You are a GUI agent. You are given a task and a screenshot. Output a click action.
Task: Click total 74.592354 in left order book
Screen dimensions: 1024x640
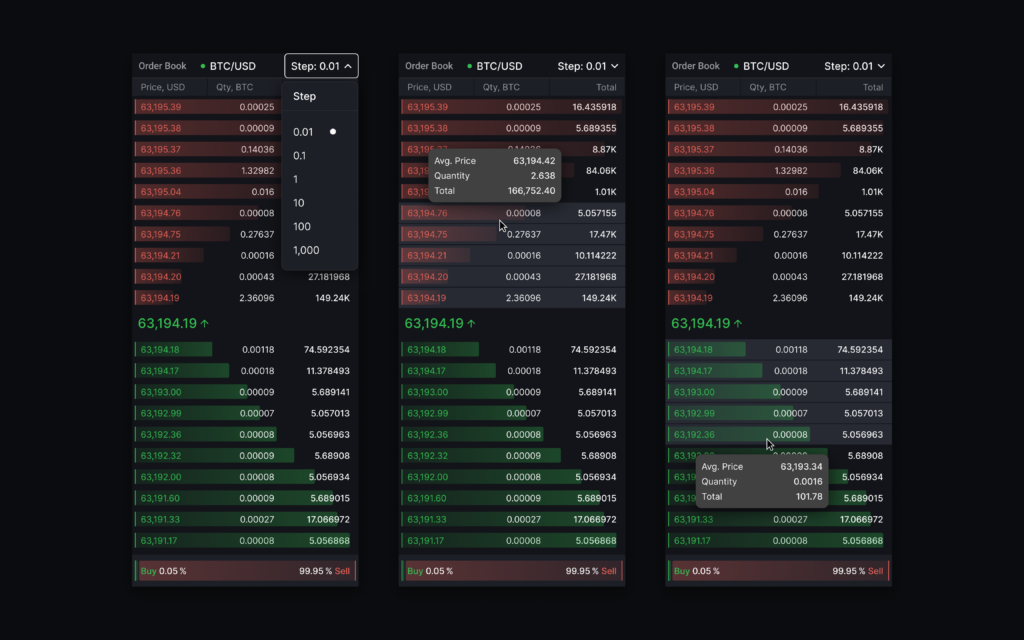327,349
